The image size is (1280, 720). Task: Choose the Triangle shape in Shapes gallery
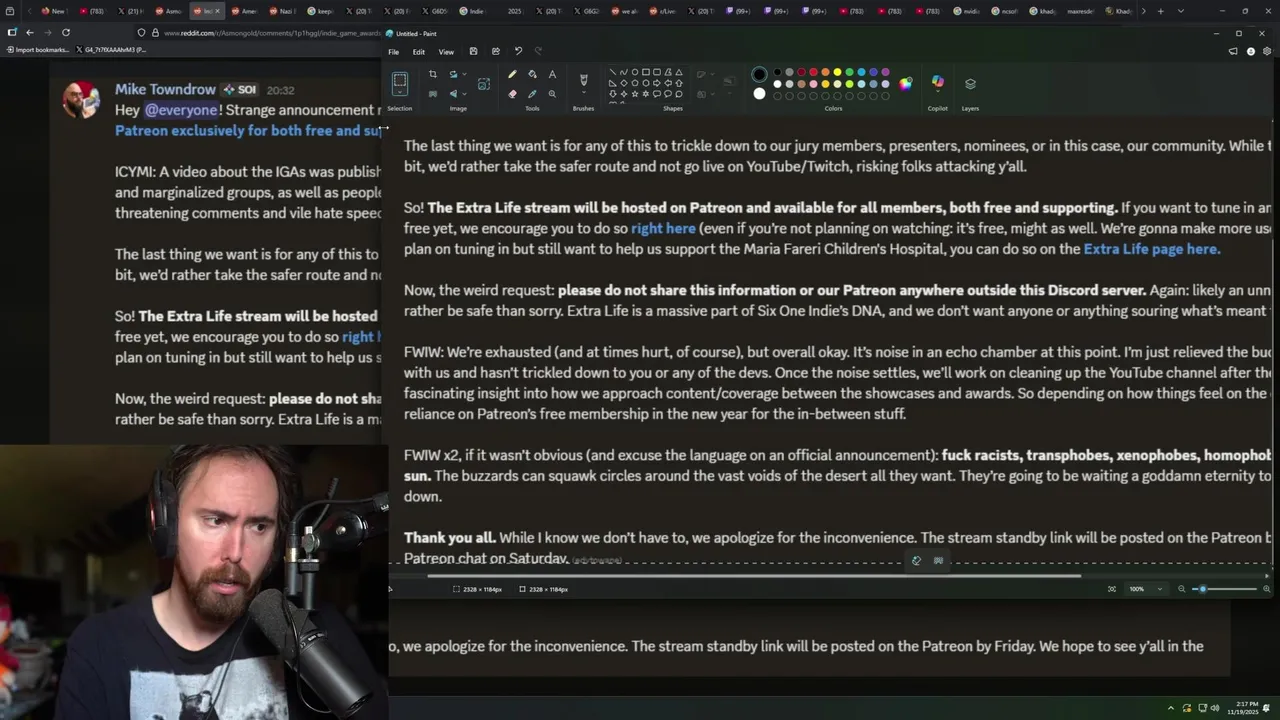[x=679, y=72]
